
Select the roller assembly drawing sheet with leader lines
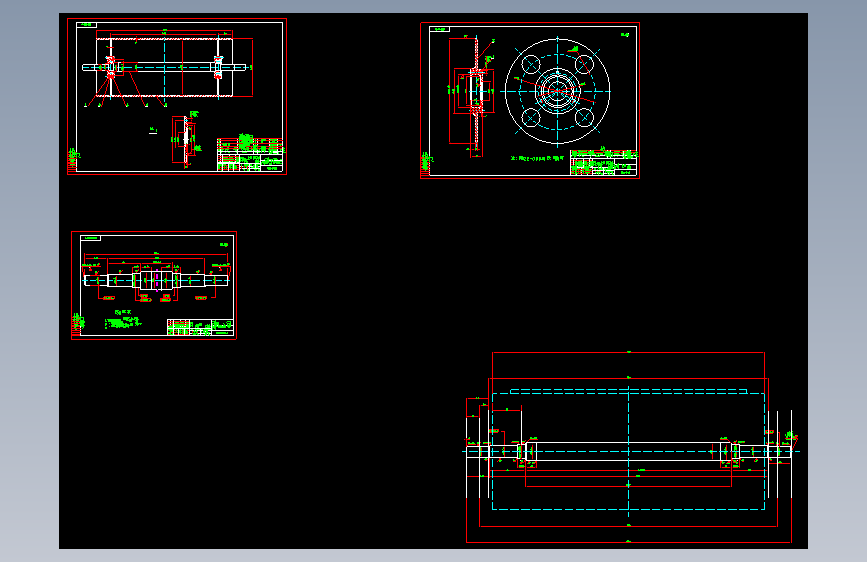[177, 96]
